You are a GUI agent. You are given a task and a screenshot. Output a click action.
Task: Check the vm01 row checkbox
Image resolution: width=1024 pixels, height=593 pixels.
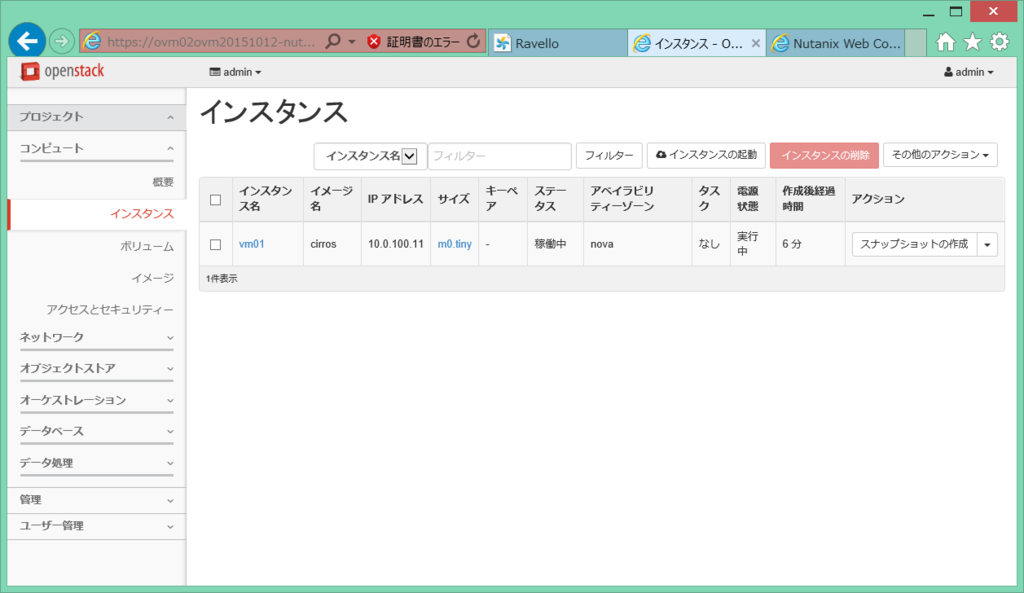[x=215, y=244]
